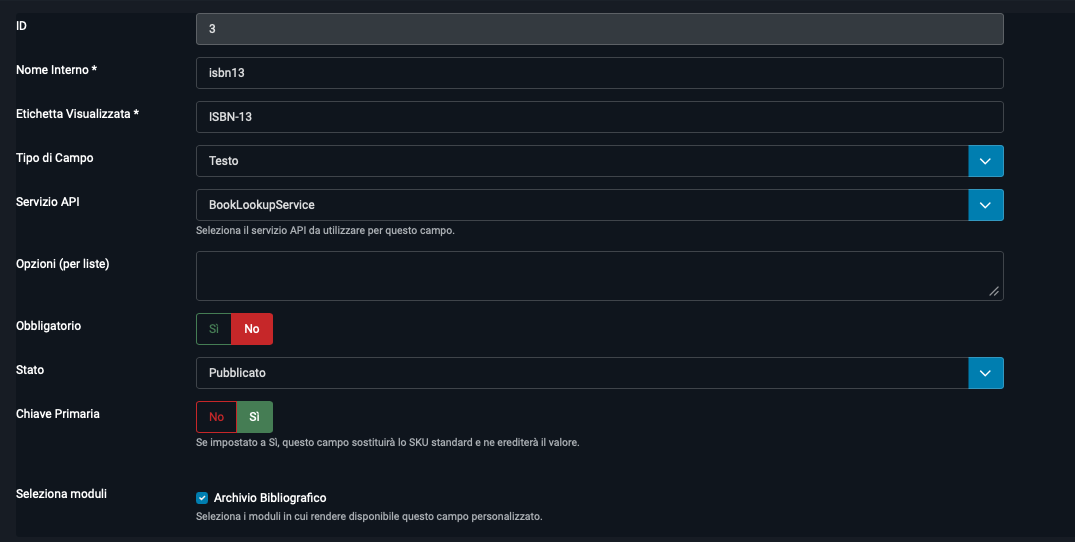1075x542 pixels.
Task: Click help text 'Seleziona i moduli in cui rendere'
Action: click(369, 517)
